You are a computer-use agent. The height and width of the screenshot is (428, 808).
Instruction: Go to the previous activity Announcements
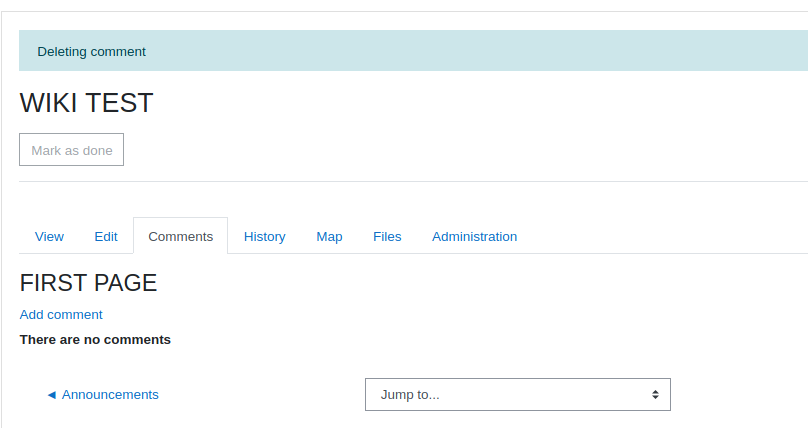point(103,395)
